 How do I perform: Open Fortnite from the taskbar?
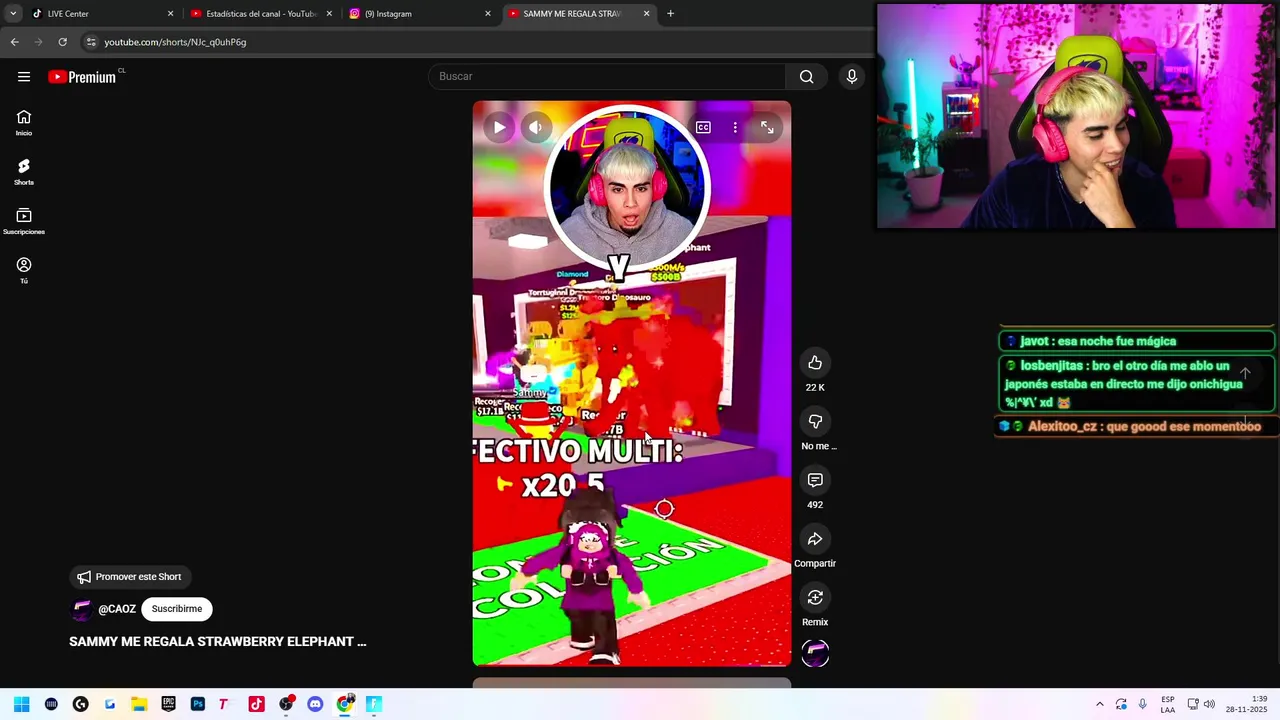[374, 704]
